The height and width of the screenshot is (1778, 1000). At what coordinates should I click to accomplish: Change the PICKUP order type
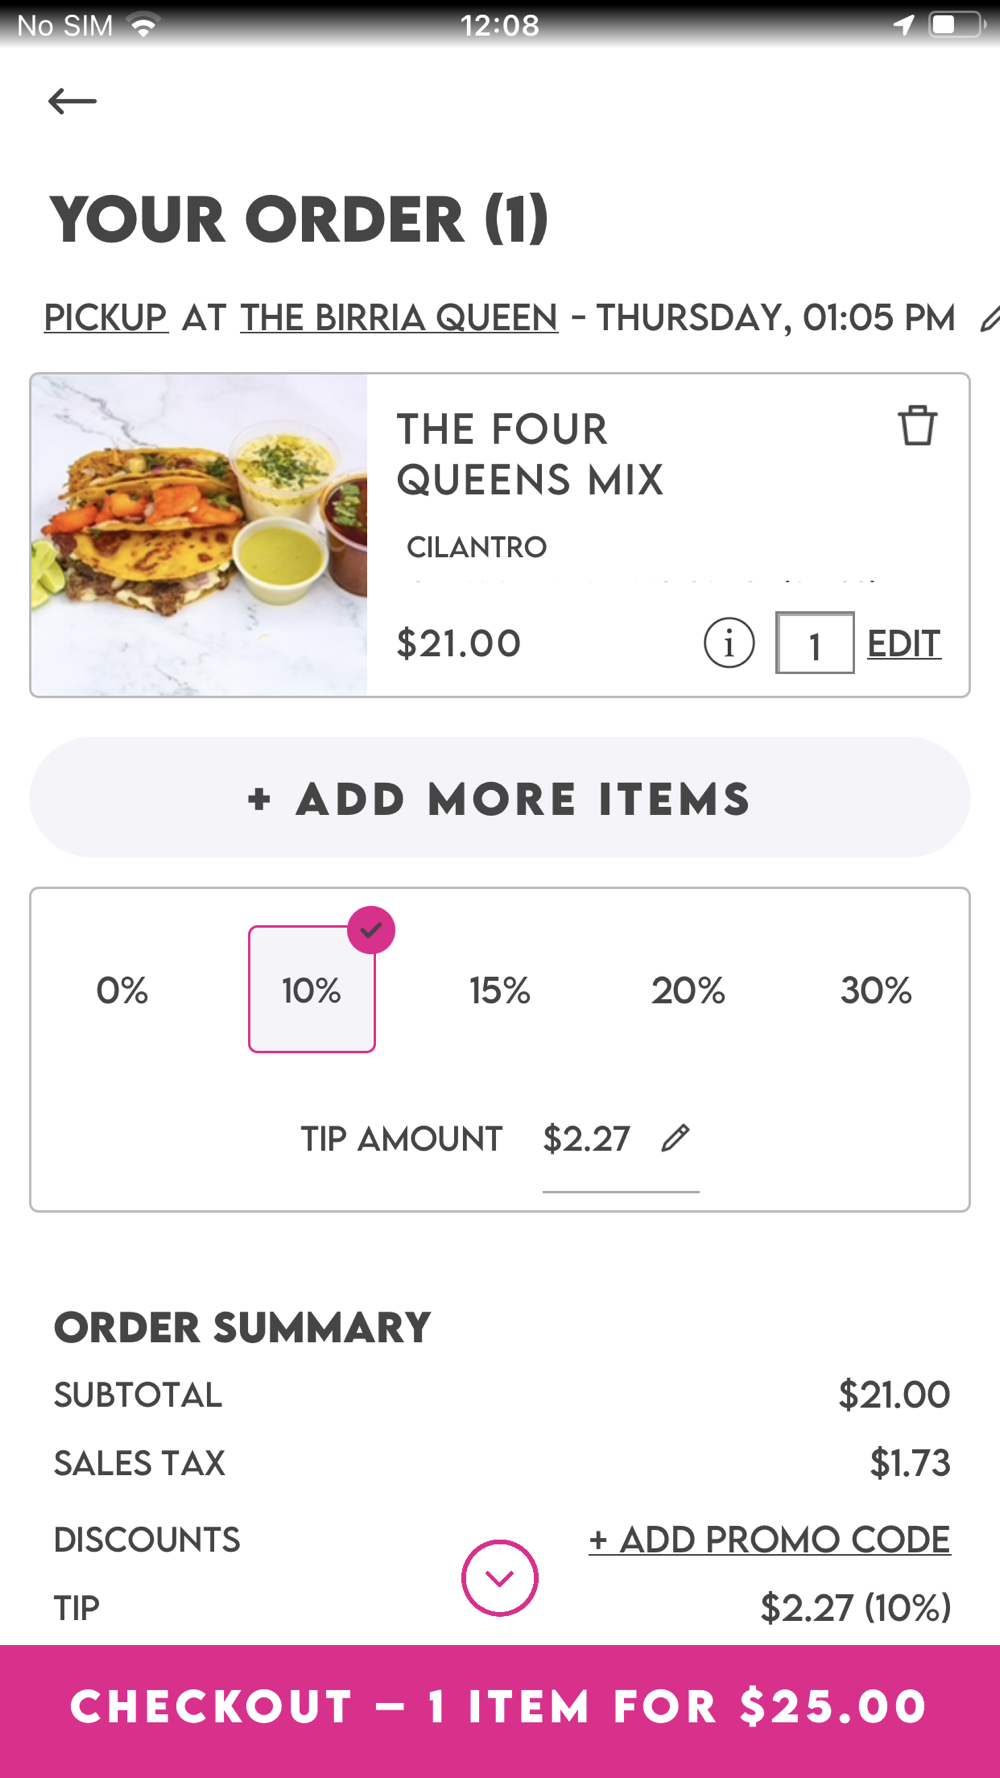tap(106, 318)
